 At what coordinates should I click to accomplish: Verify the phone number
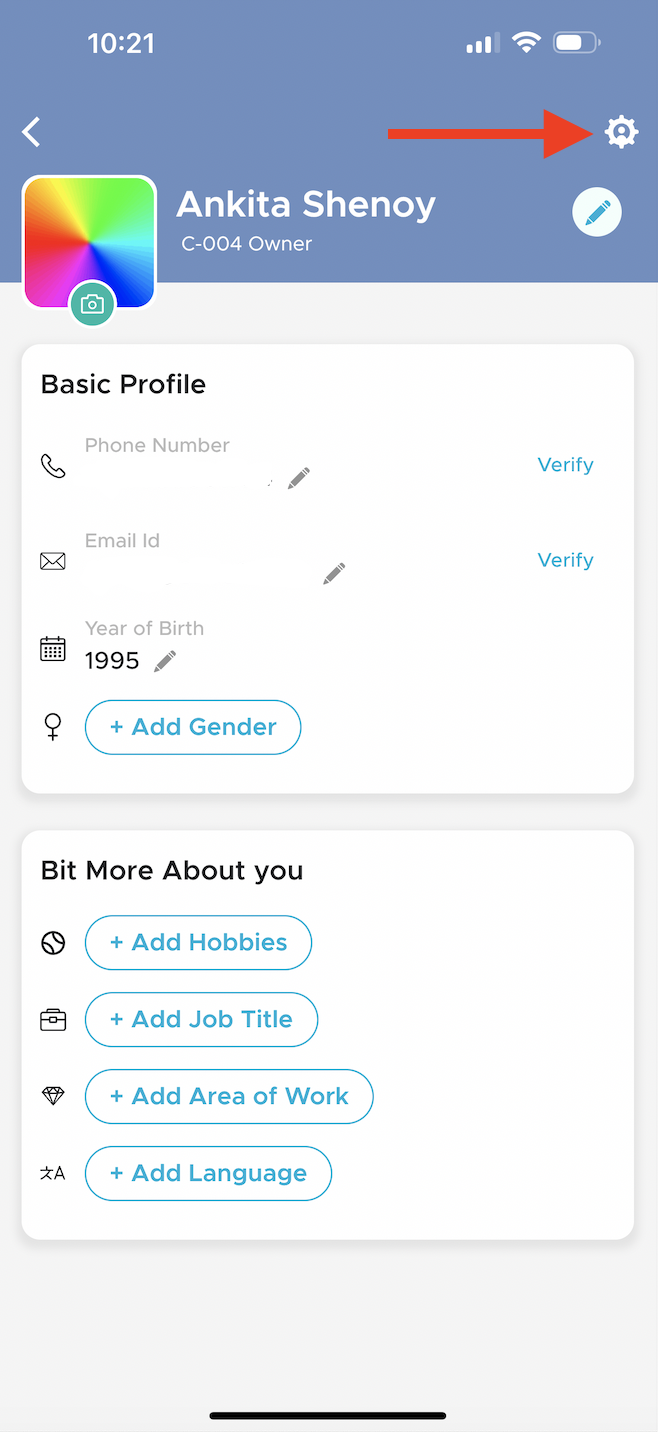[x=565, y=464]
